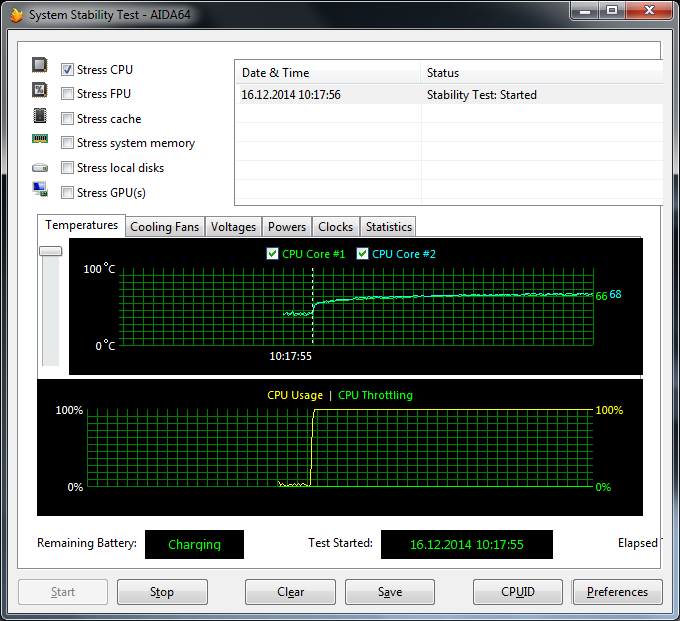Hide CPU Core #2 in temperature graph
The image size is (680, 621).
(362, 254)
